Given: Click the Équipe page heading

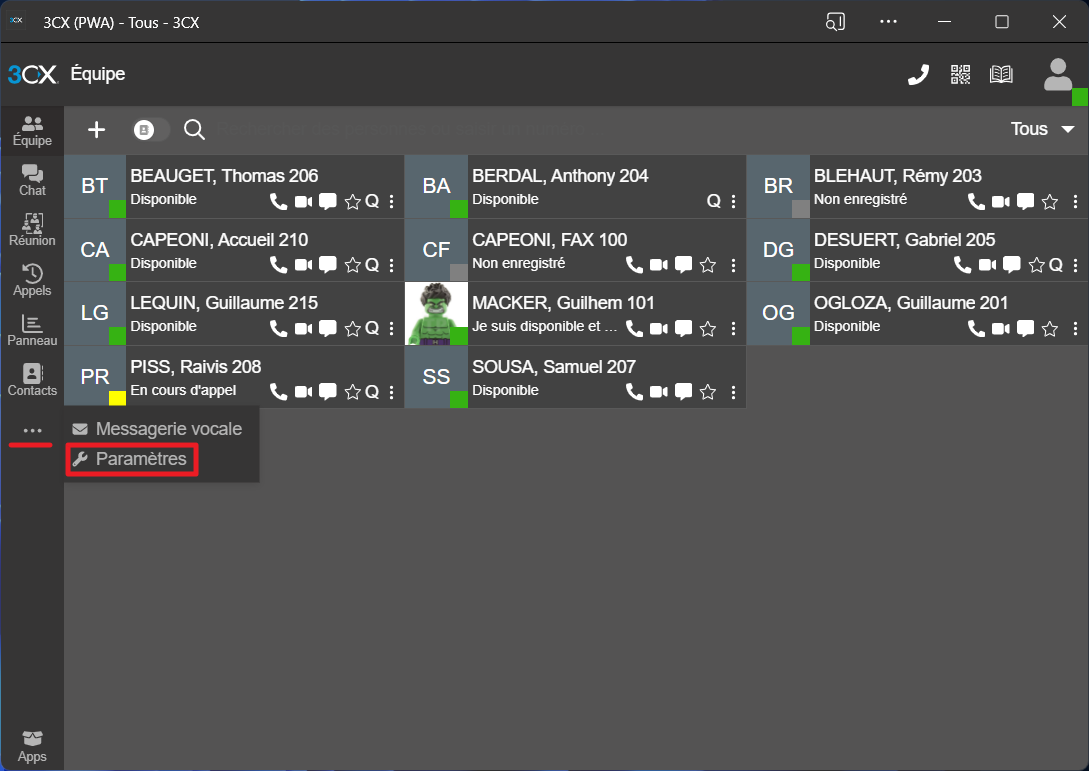Looking at the screenshot, I should 98,74.
